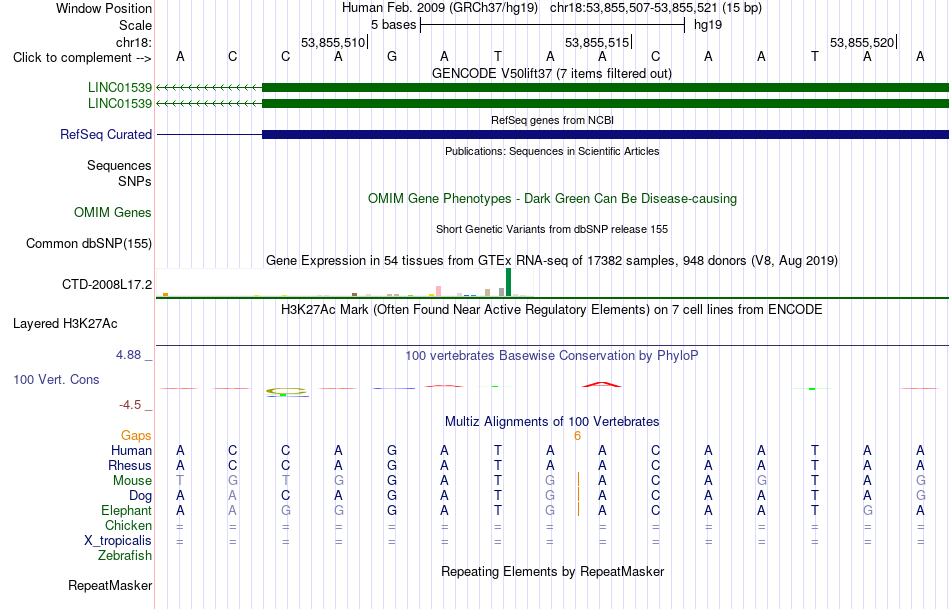Click the Window Position label
The width and height of the screenshot is (950, 609).
[x=104, y=8]
